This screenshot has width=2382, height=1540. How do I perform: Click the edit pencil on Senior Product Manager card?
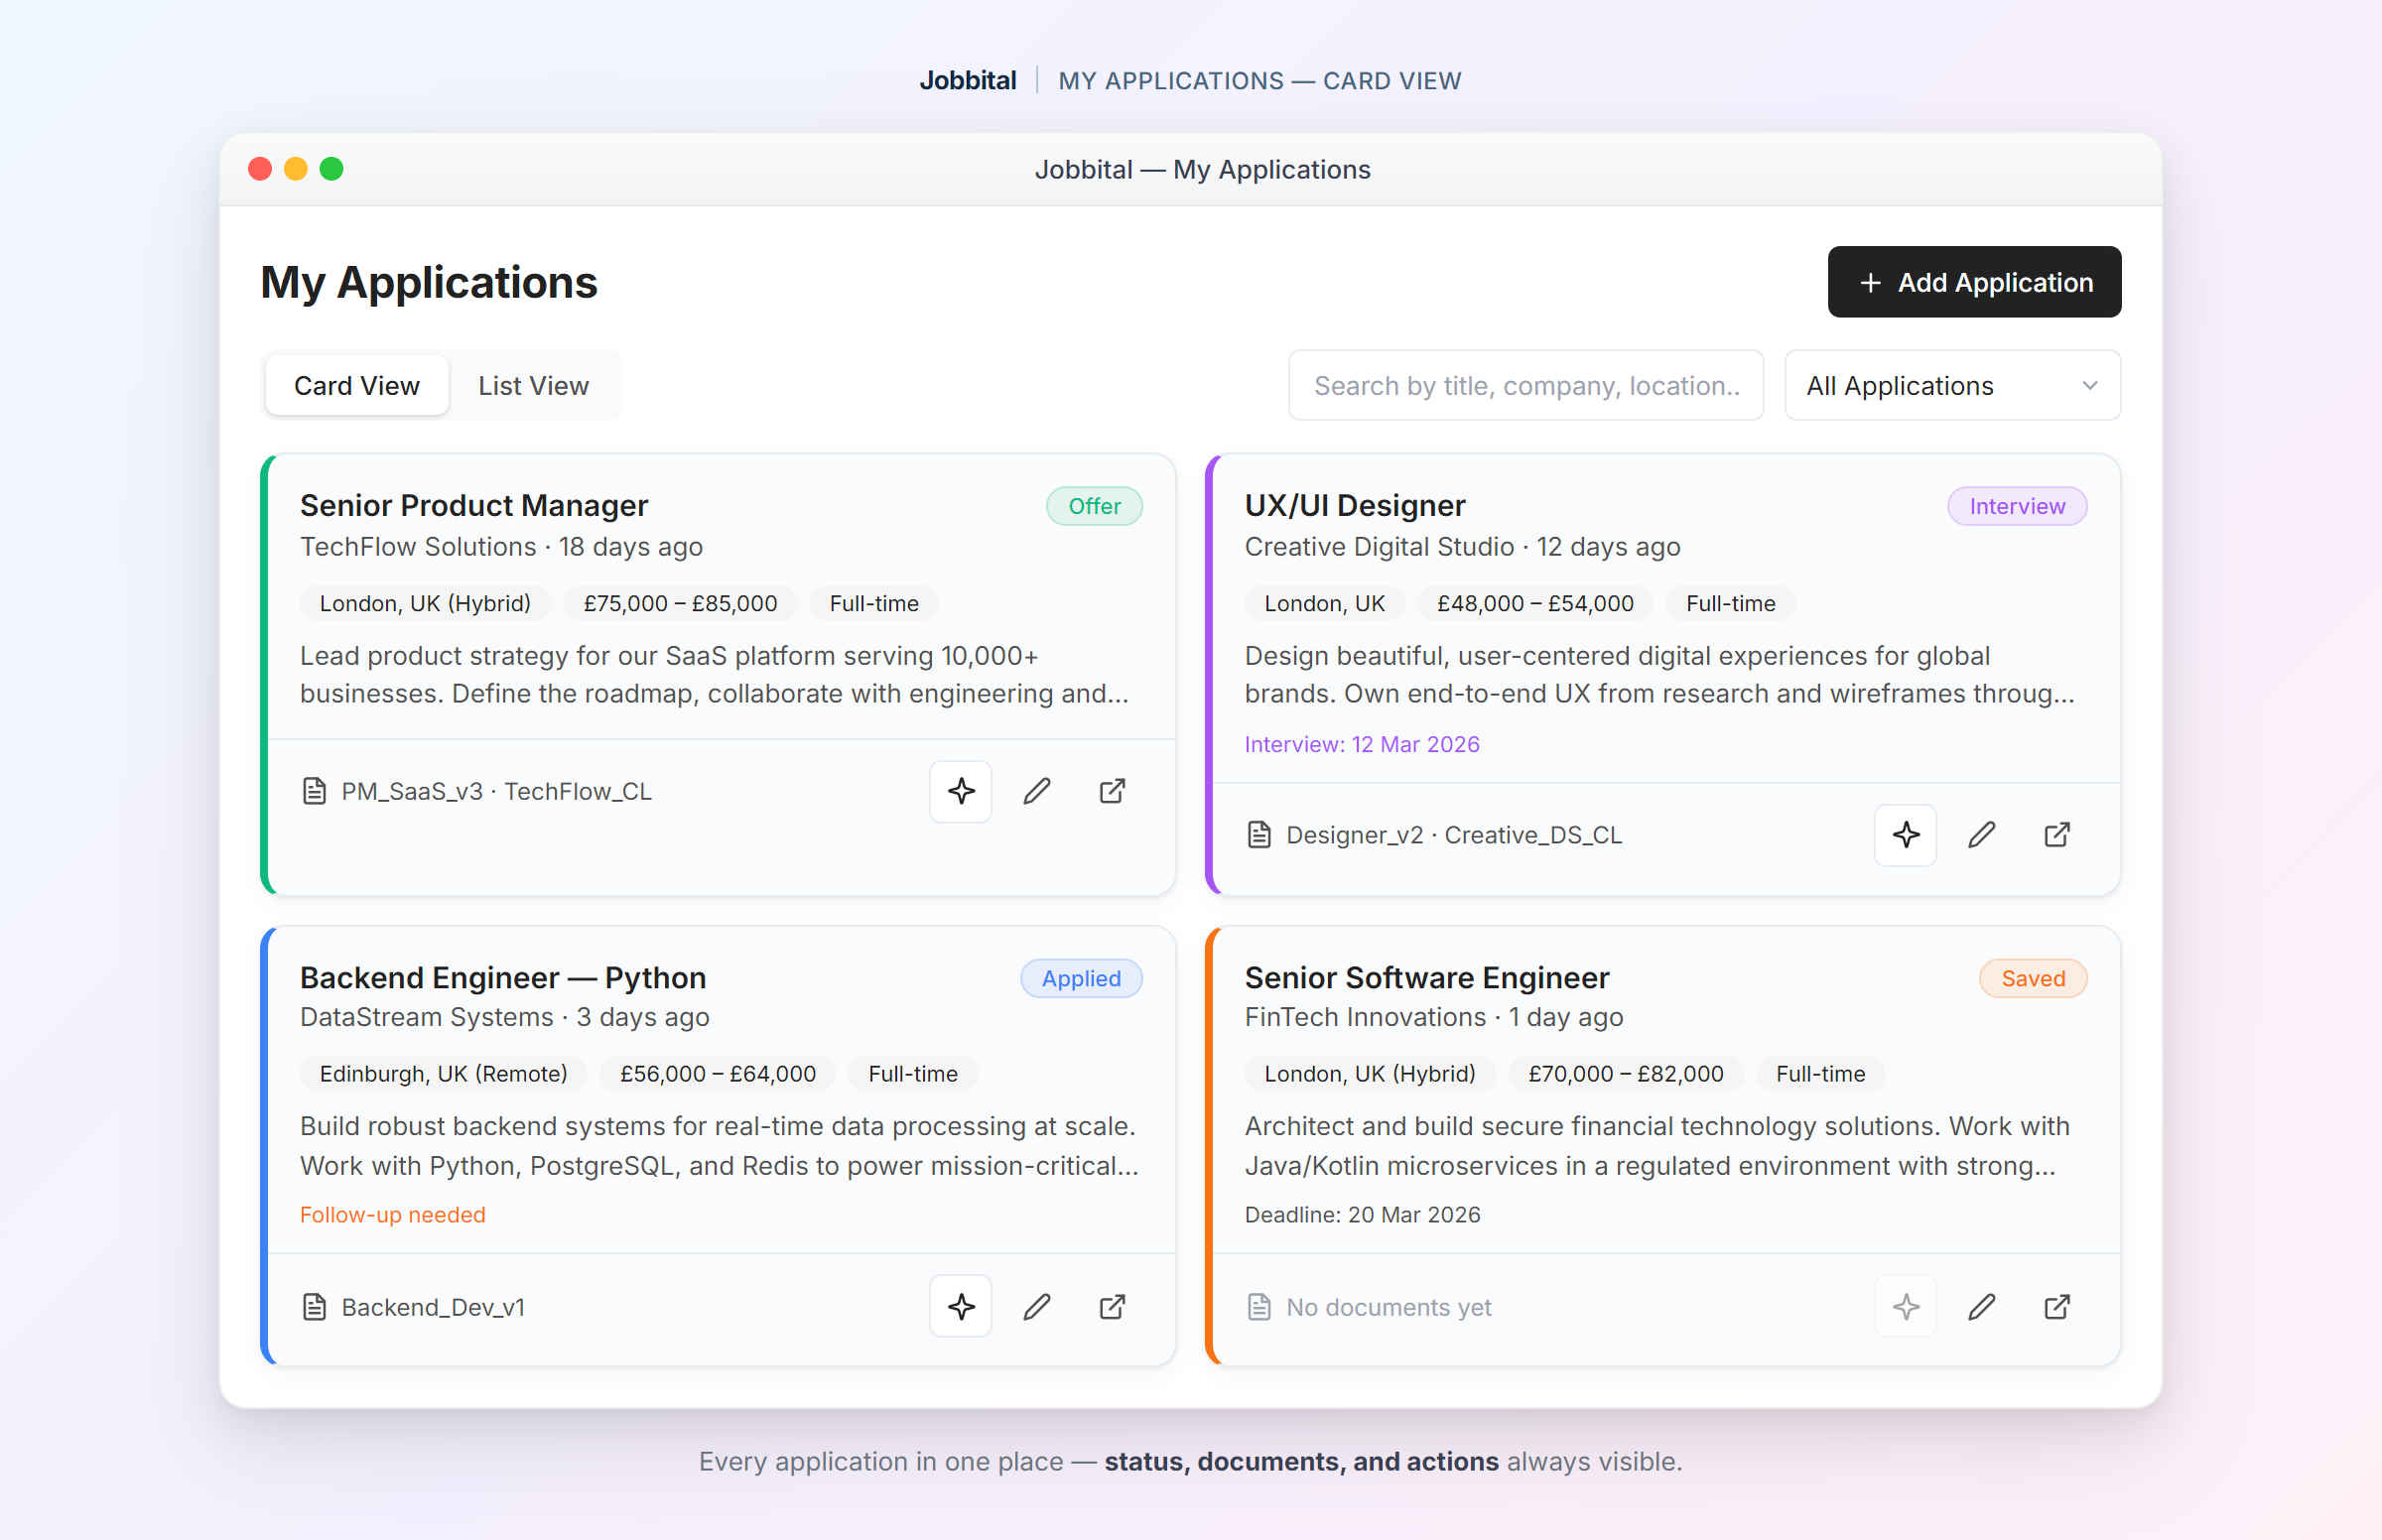(x=1036, y=791)
